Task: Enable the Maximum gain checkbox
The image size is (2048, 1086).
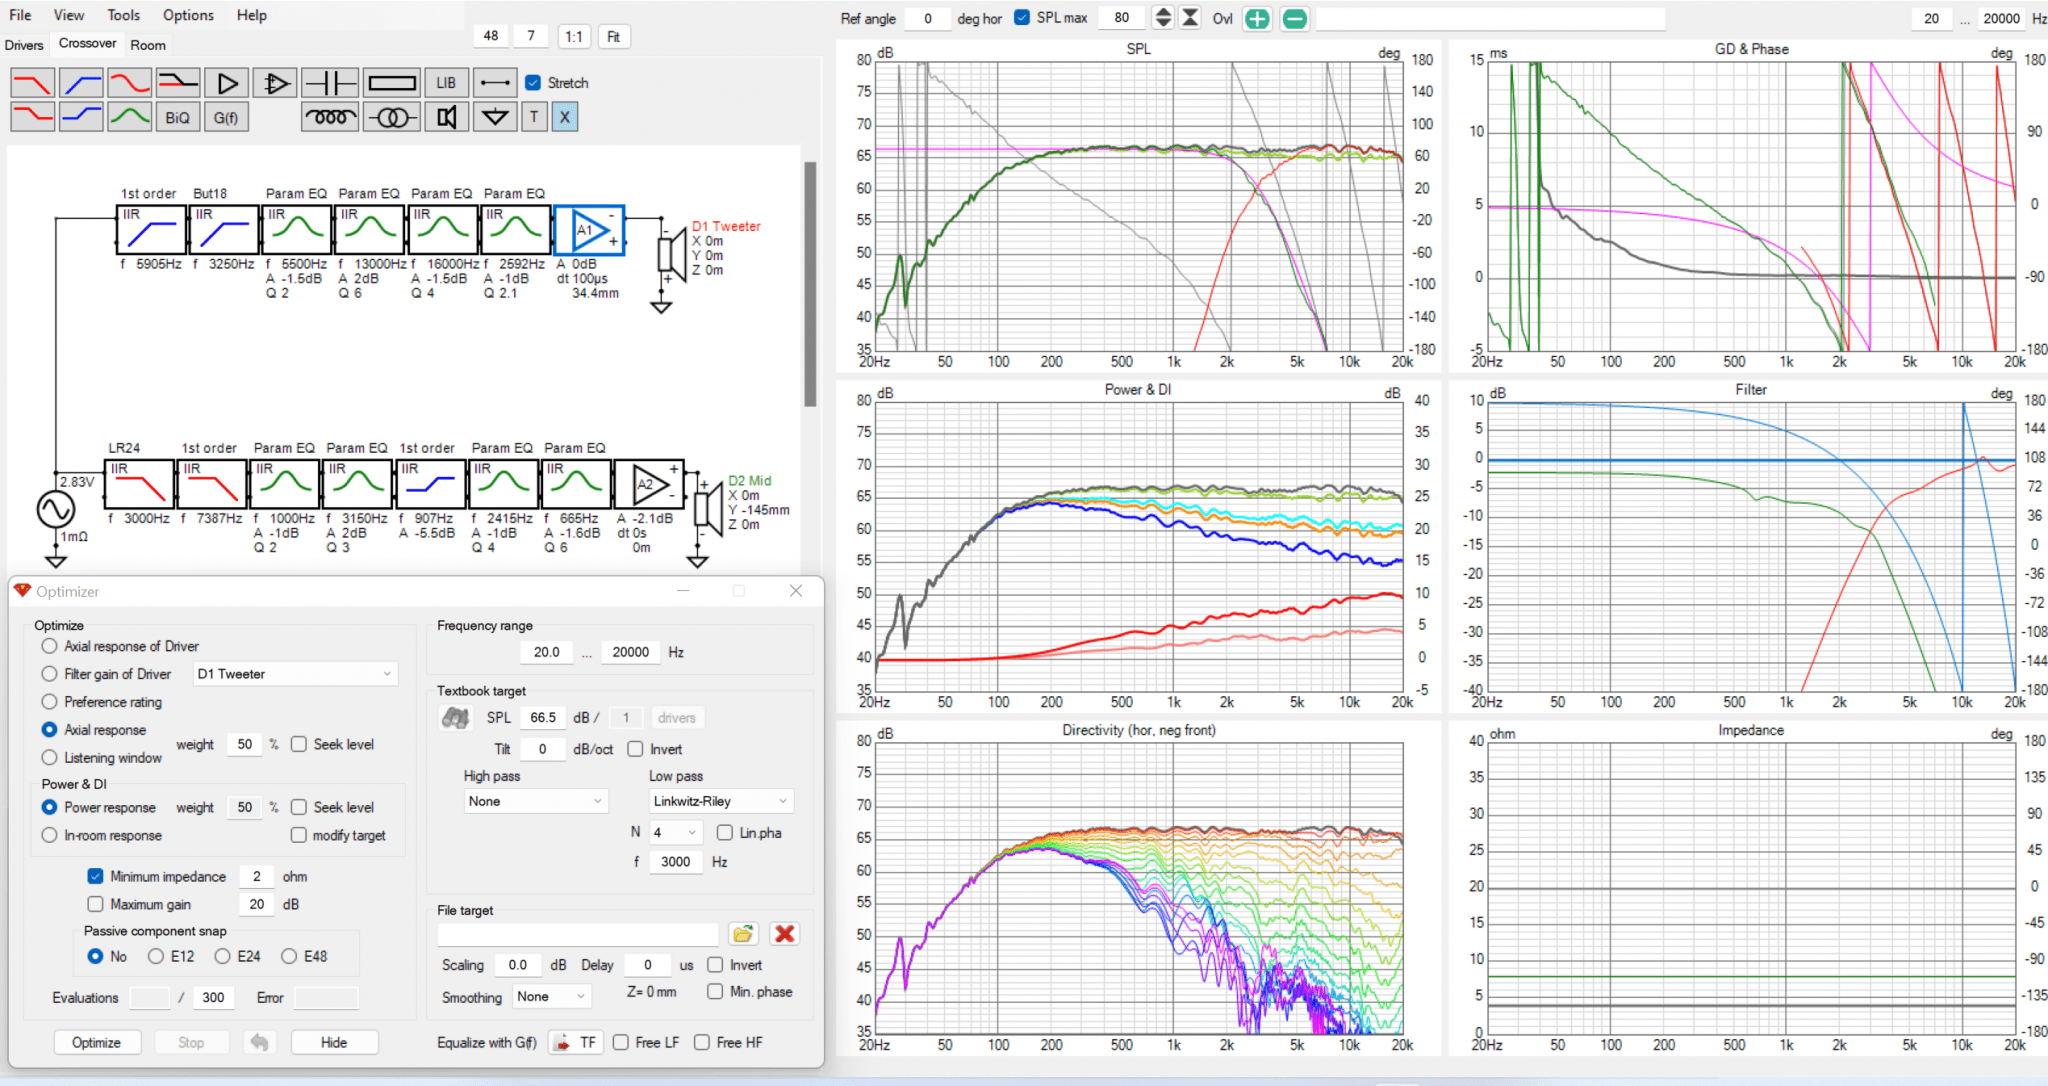Action: coord(95,904)
